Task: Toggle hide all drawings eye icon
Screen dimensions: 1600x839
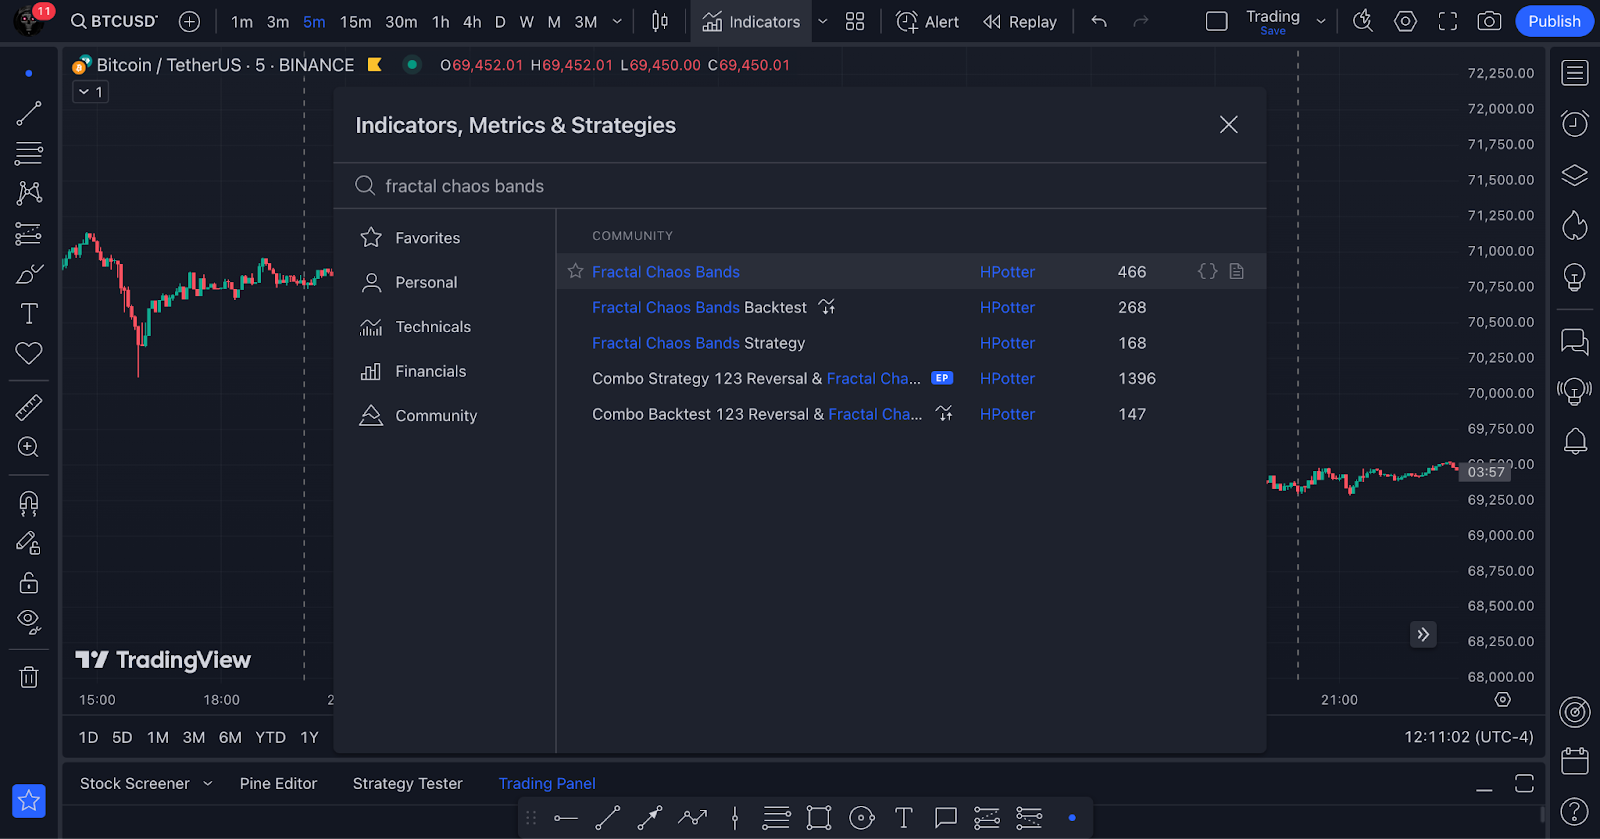Action: tap(29, 622)
